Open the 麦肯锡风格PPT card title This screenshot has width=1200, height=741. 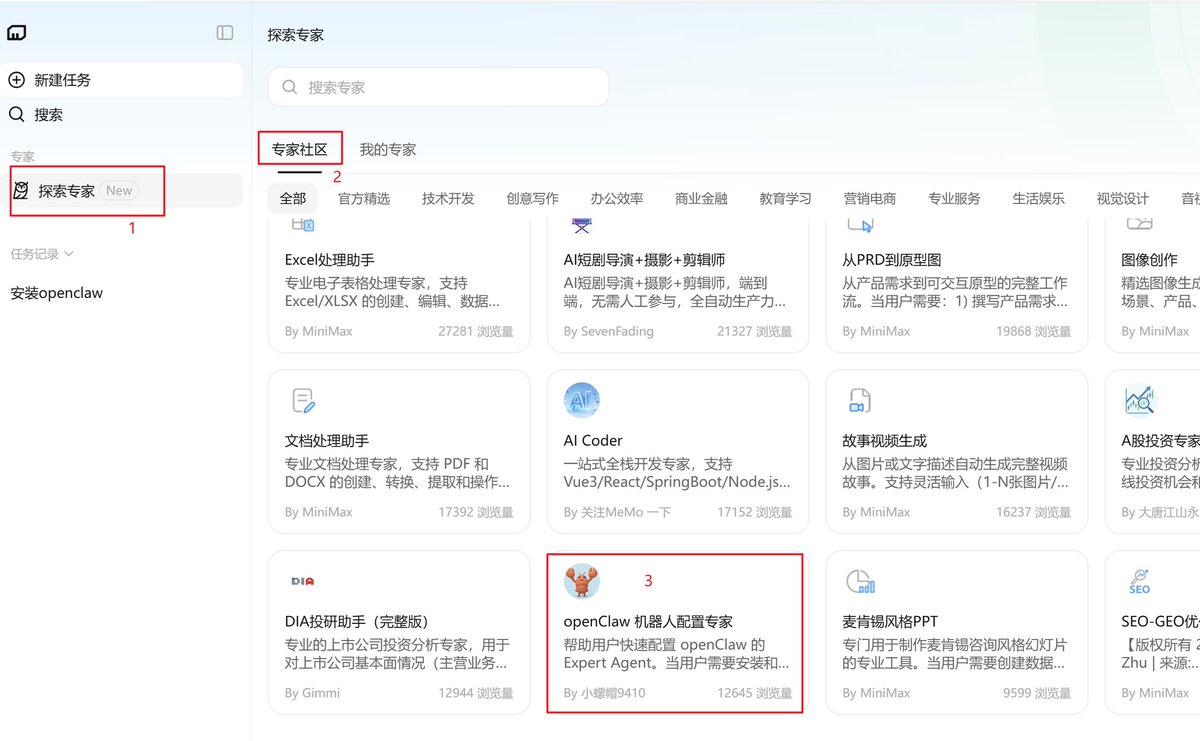pos(890,621)
